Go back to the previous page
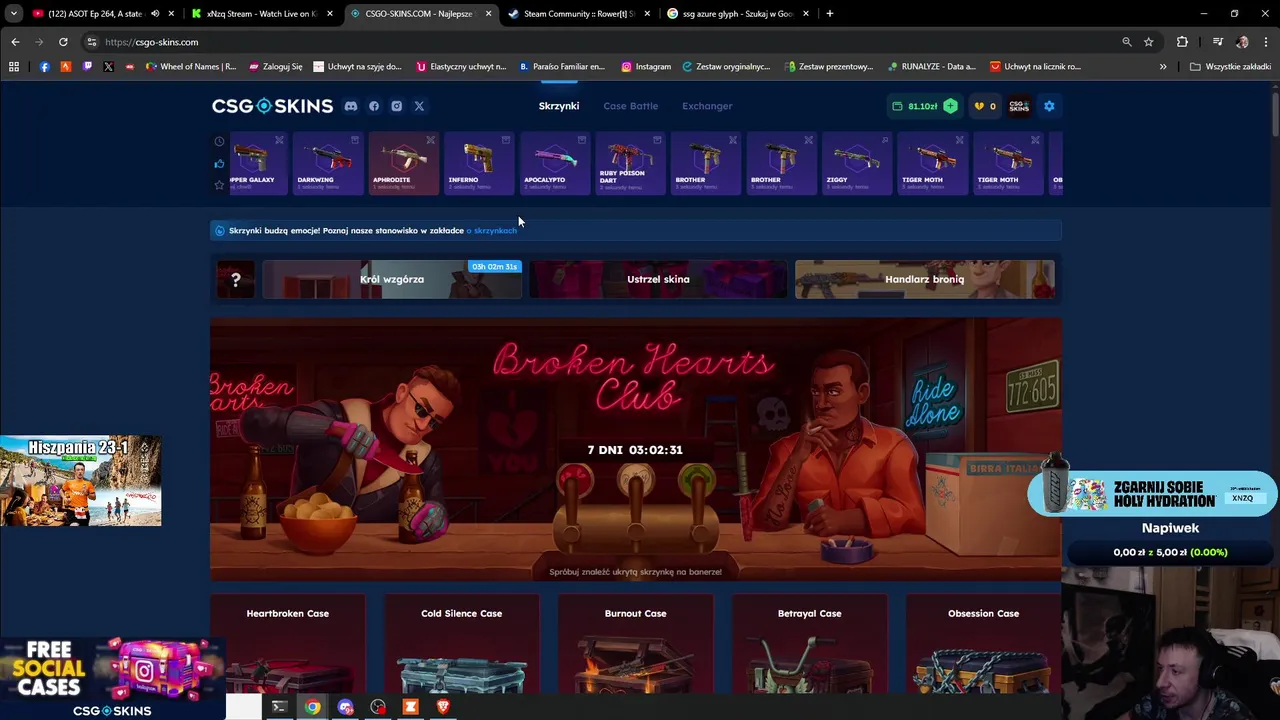1280x720 pixels. [x=15, y=42]
